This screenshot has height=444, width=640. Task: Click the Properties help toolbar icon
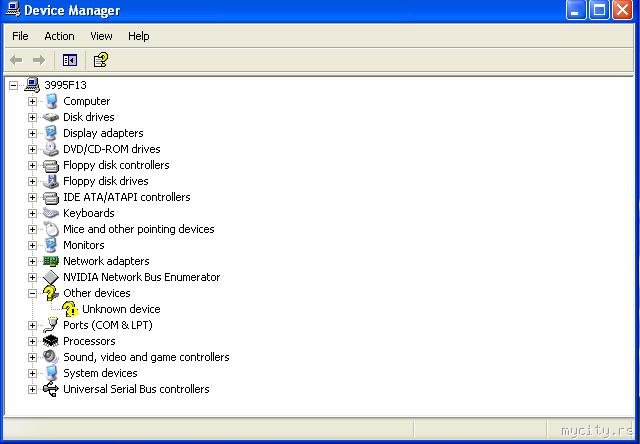coord(101,60)
